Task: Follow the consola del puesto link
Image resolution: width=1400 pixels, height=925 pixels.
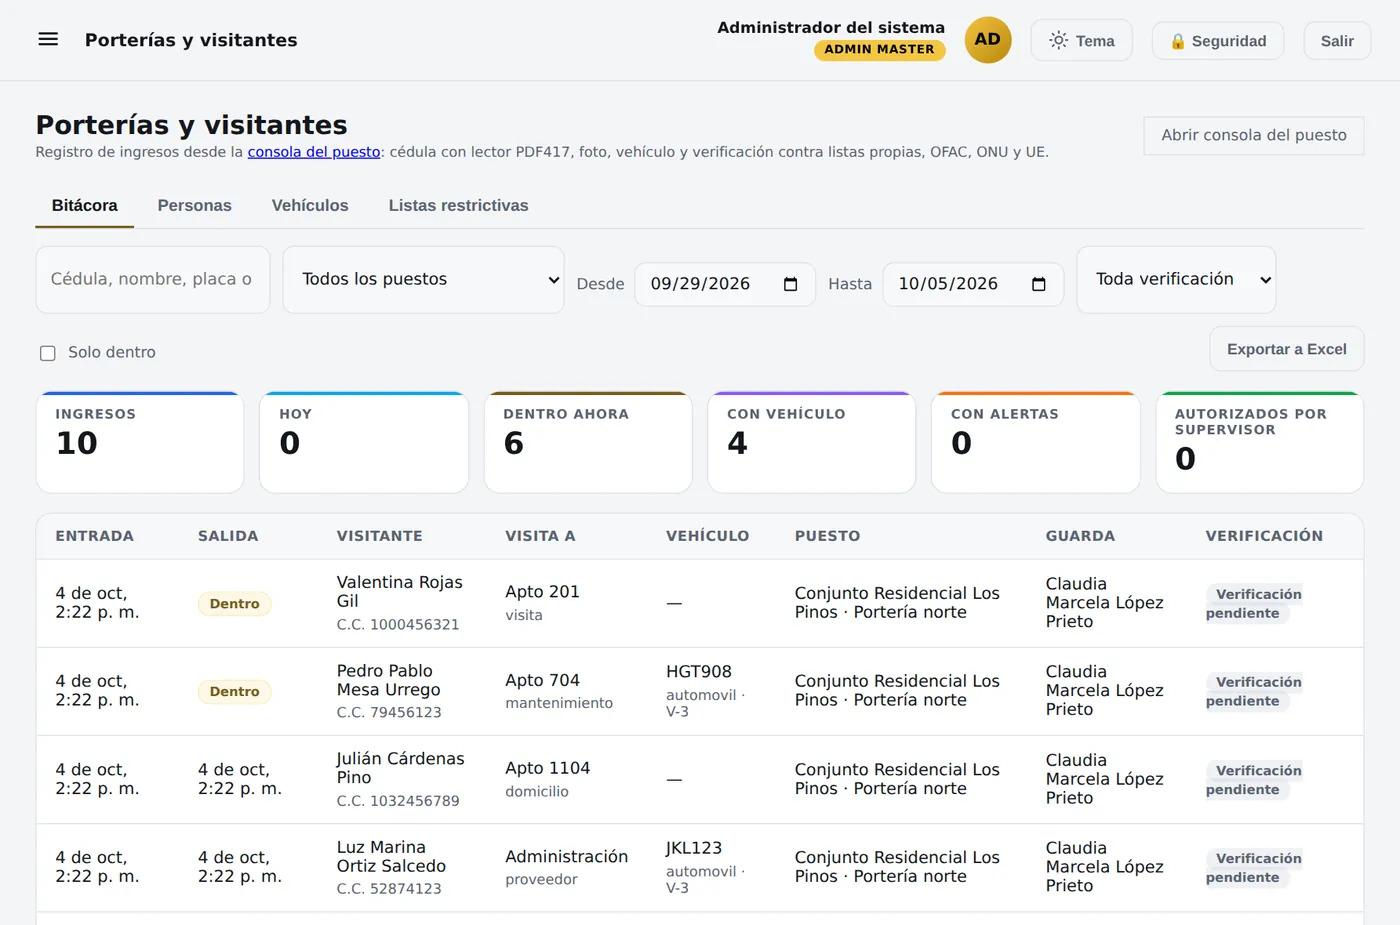Action: pos(313,152)
